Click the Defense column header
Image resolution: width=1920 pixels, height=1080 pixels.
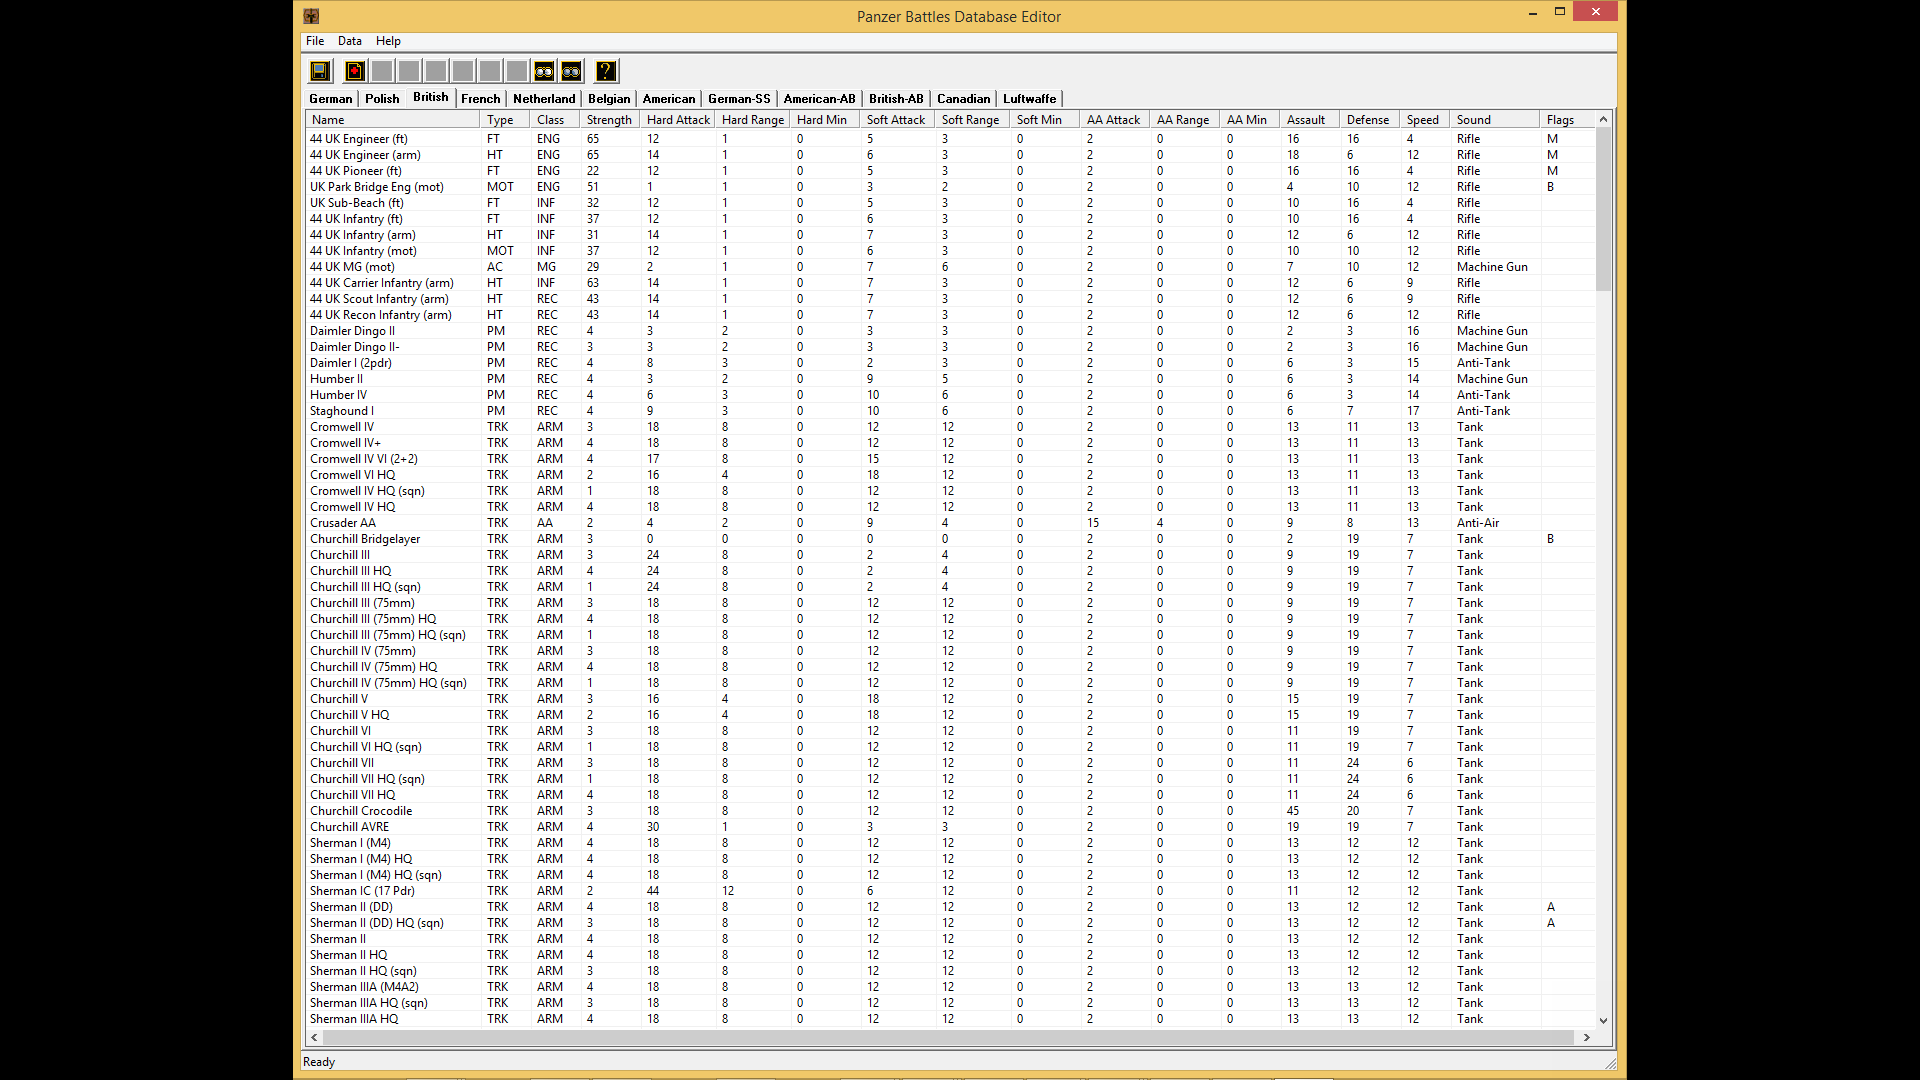point(1370,120)
